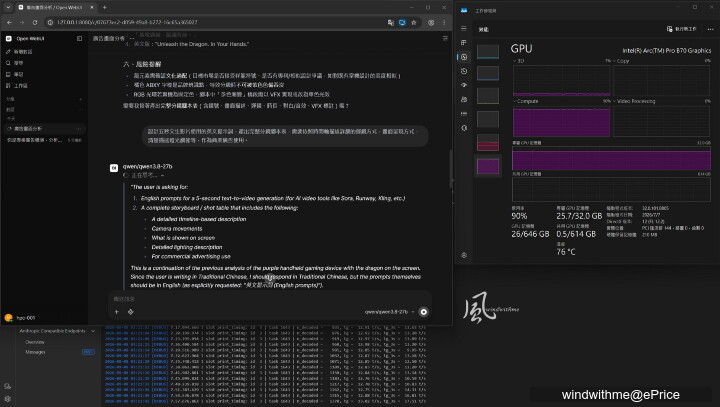The height and width of the screenshot is (407, 720).
Task: Open Startup apps in Task Manager
Action: [464, 85]
